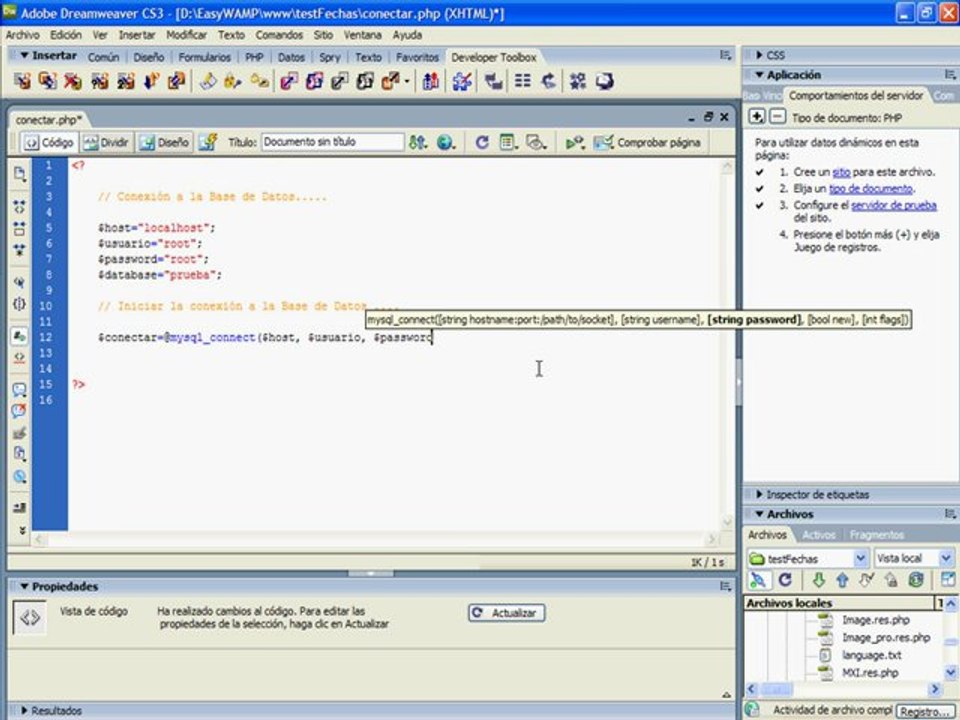This screenshot has width=960, height=720.
Task: Collapse the Archivos panel
Action: (759, 514)
